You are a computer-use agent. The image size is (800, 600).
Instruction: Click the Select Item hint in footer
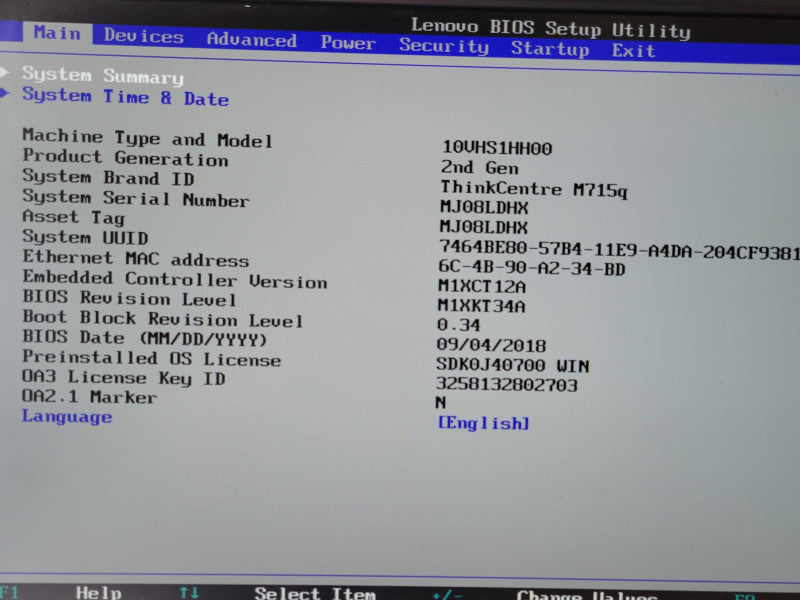coord(315,593)
